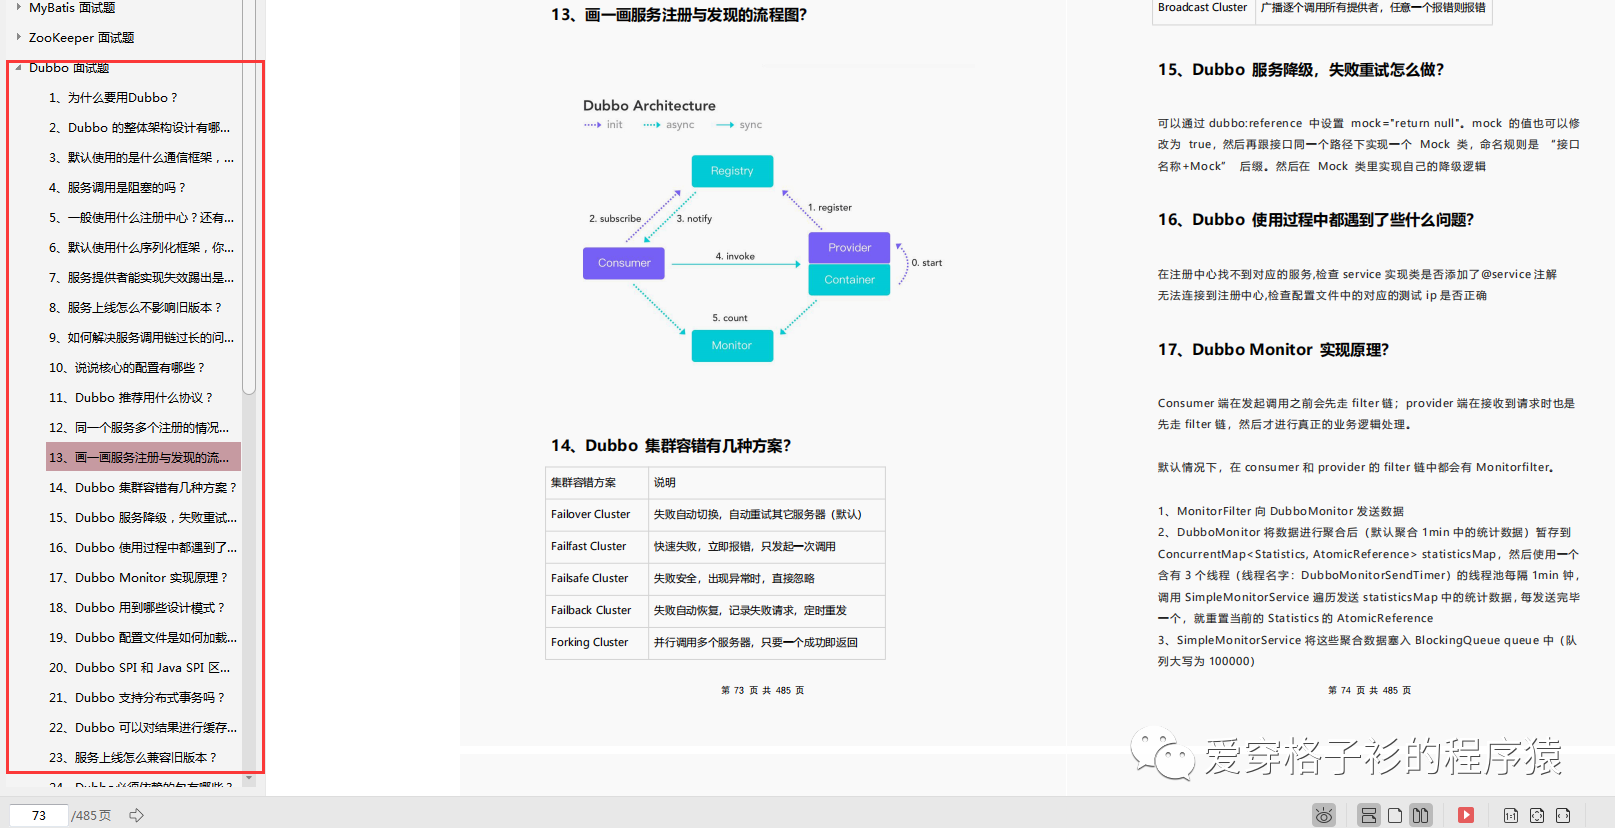1615x828 pixels.
Task: Click heading 16、Dubbo 使用过程中都遇到了些什么问题
Action: pyautogui.click(x=1316, y=219)
